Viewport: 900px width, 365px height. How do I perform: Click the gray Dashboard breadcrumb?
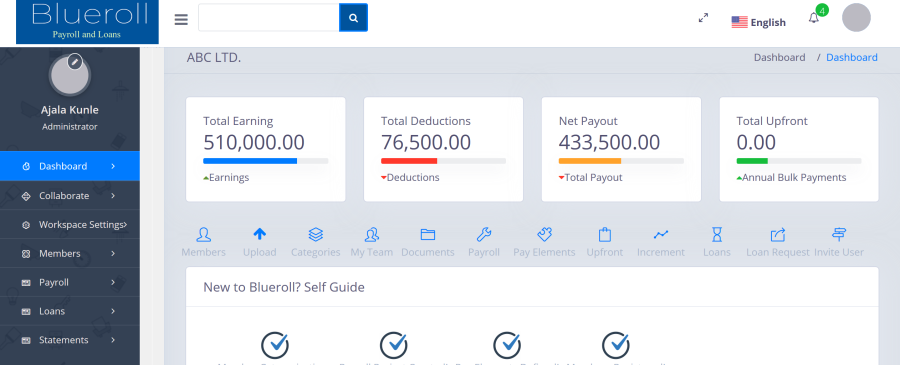coord(779,57)
